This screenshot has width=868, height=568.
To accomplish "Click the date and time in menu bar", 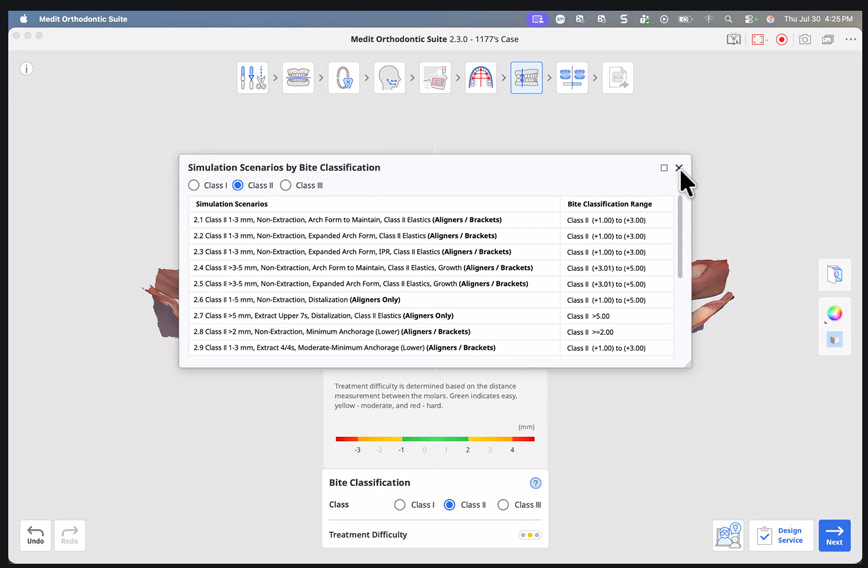I will pyautogui.click(x=818, y=19).
